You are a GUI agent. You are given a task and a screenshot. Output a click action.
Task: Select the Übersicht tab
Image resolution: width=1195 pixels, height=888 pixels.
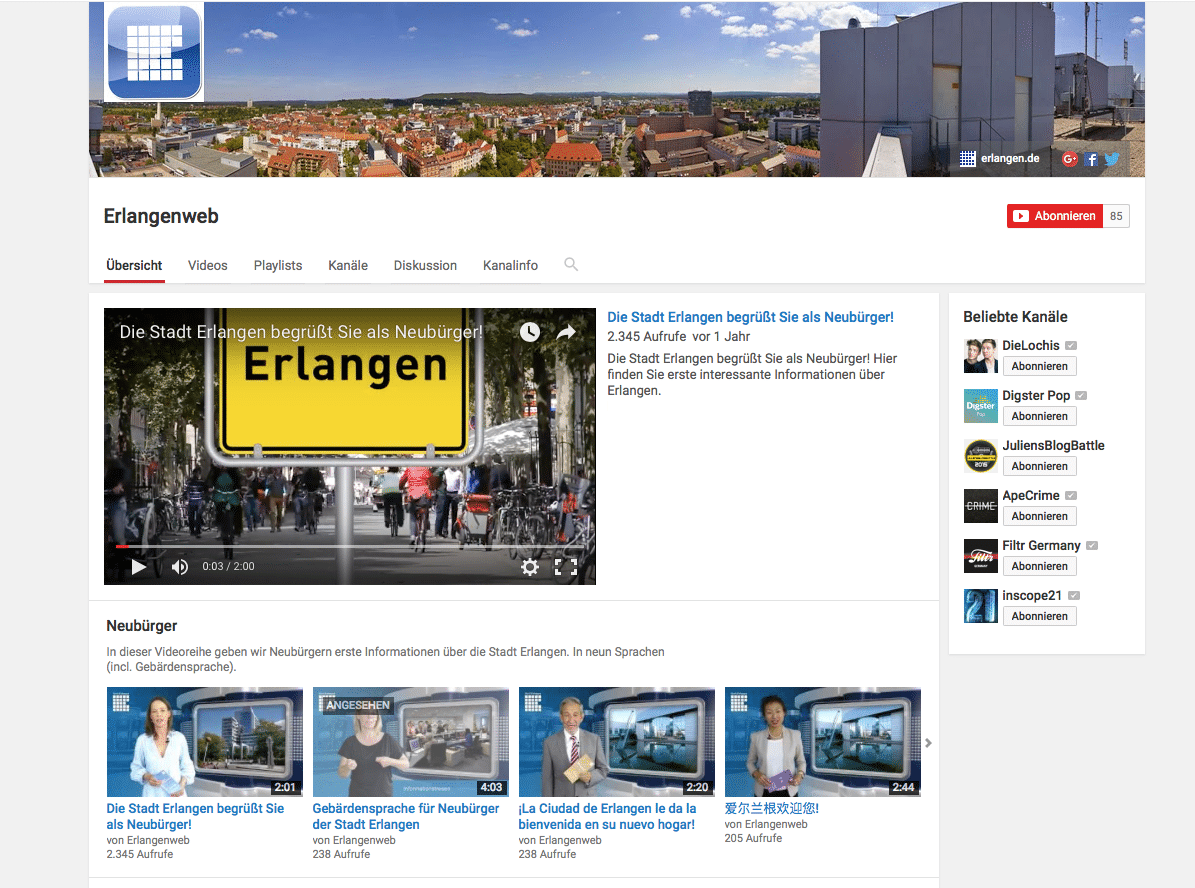(134, 265)
